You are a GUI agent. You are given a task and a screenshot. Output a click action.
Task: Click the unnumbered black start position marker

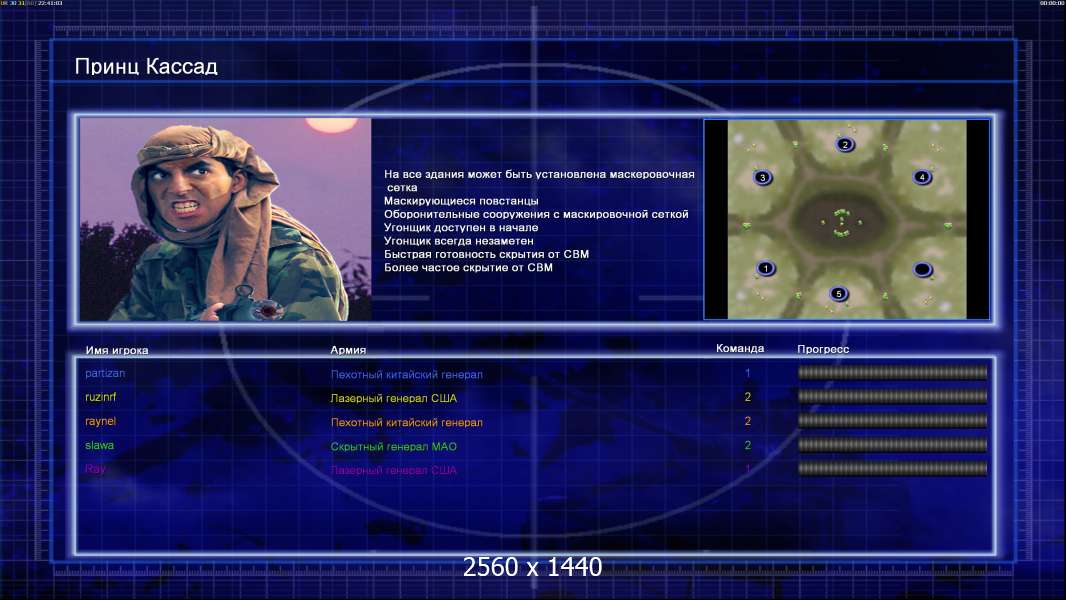(x=923, y=270)
